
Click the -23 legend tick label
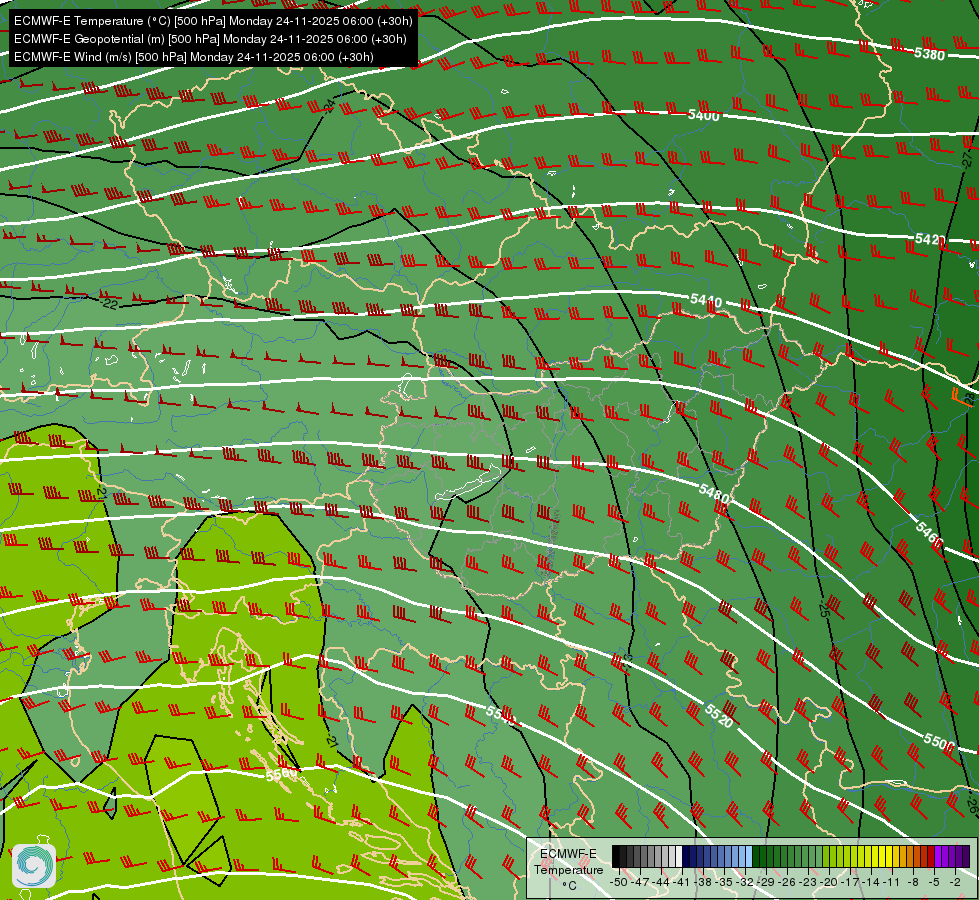pyautogui.click(x=808, y=883)
